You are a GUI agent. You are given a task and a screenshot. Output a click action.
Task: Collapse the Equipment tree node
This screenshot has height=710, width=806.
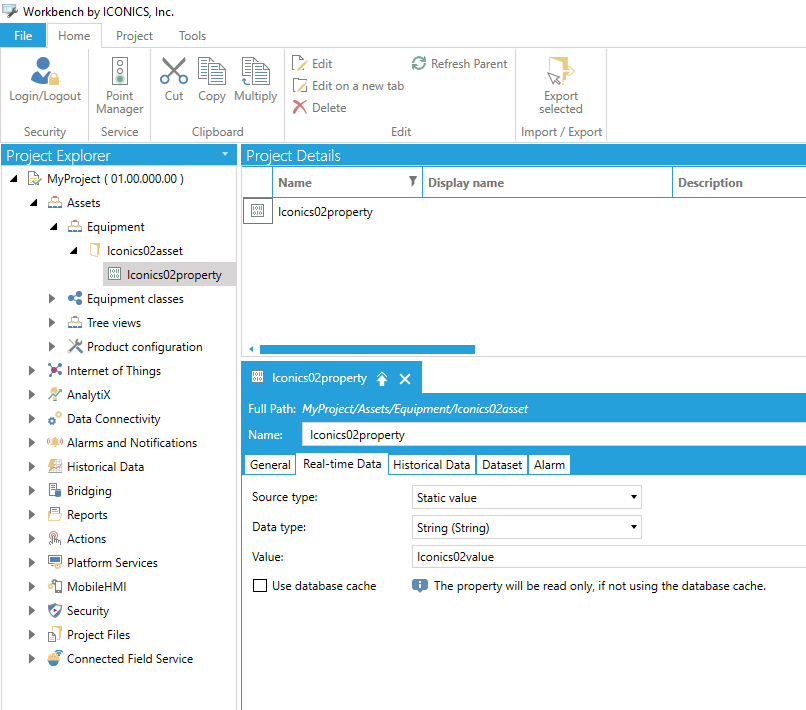(54, 227)
